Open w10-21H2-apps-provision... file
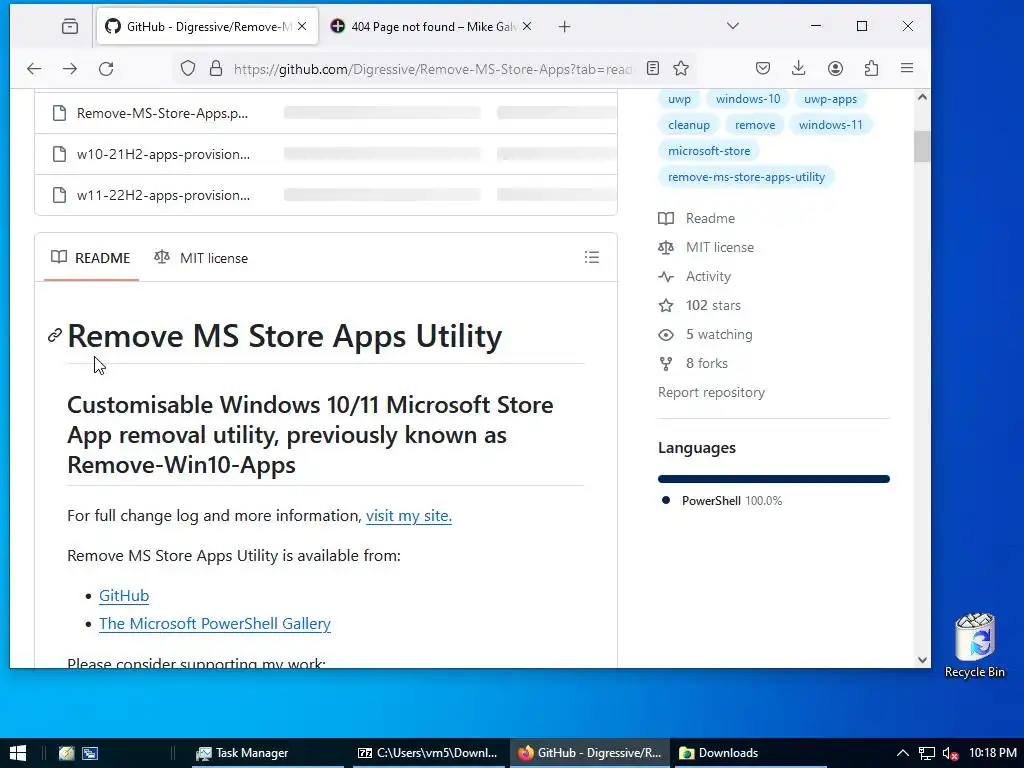The height and width of the screenshot is (768, 1024). [163, 154]
